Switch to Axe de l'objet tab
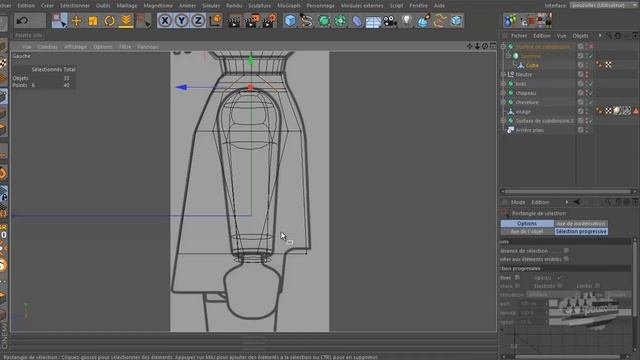This screenshot has height=360, width=640. 527,231
